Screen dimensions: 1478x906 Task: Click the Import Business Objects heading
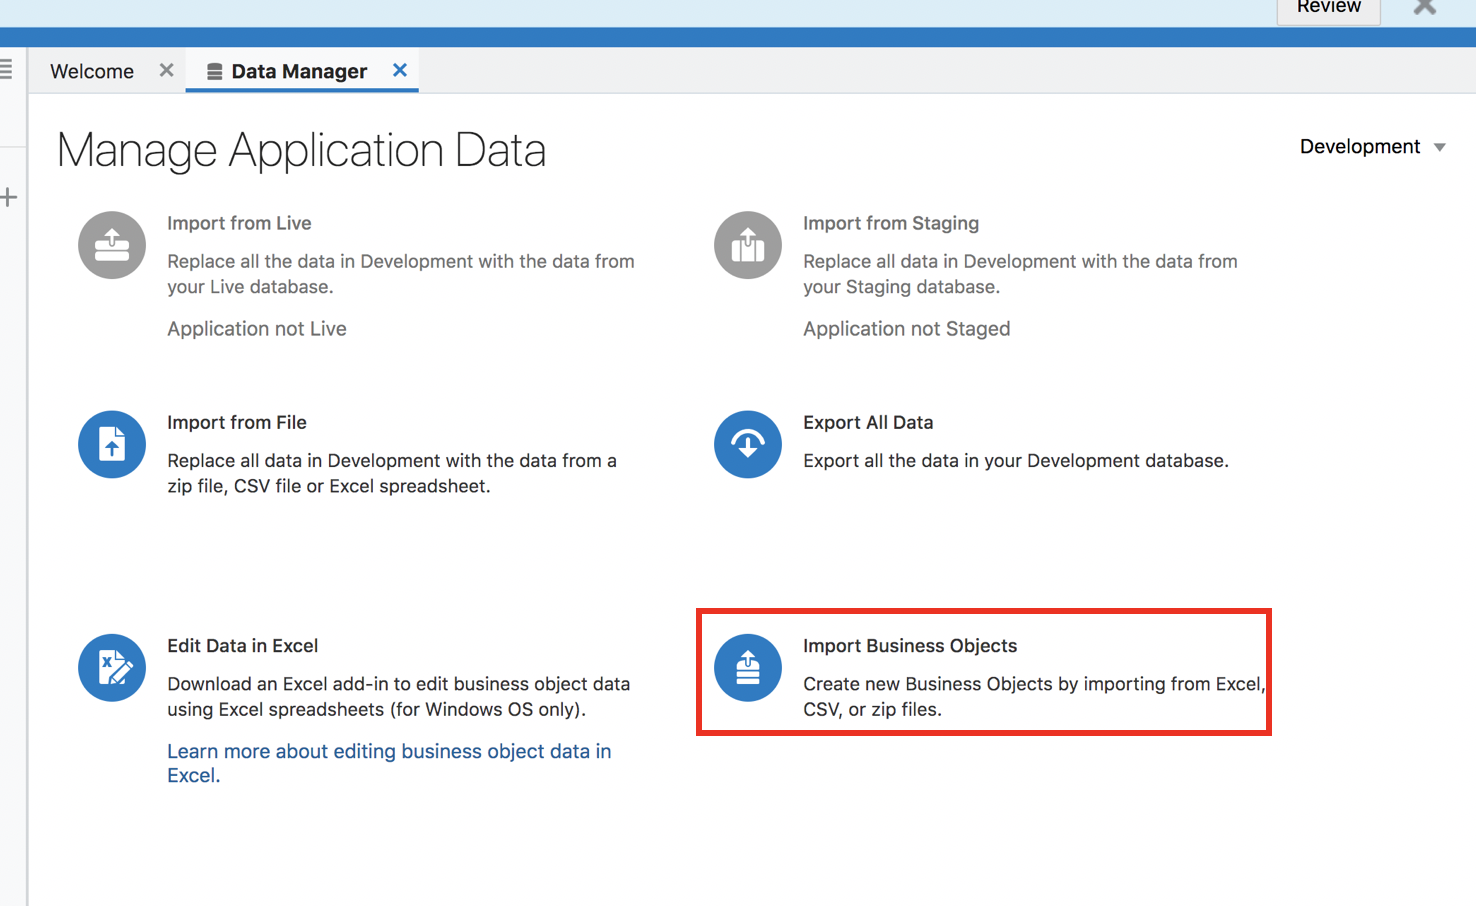tap(910, 646)
